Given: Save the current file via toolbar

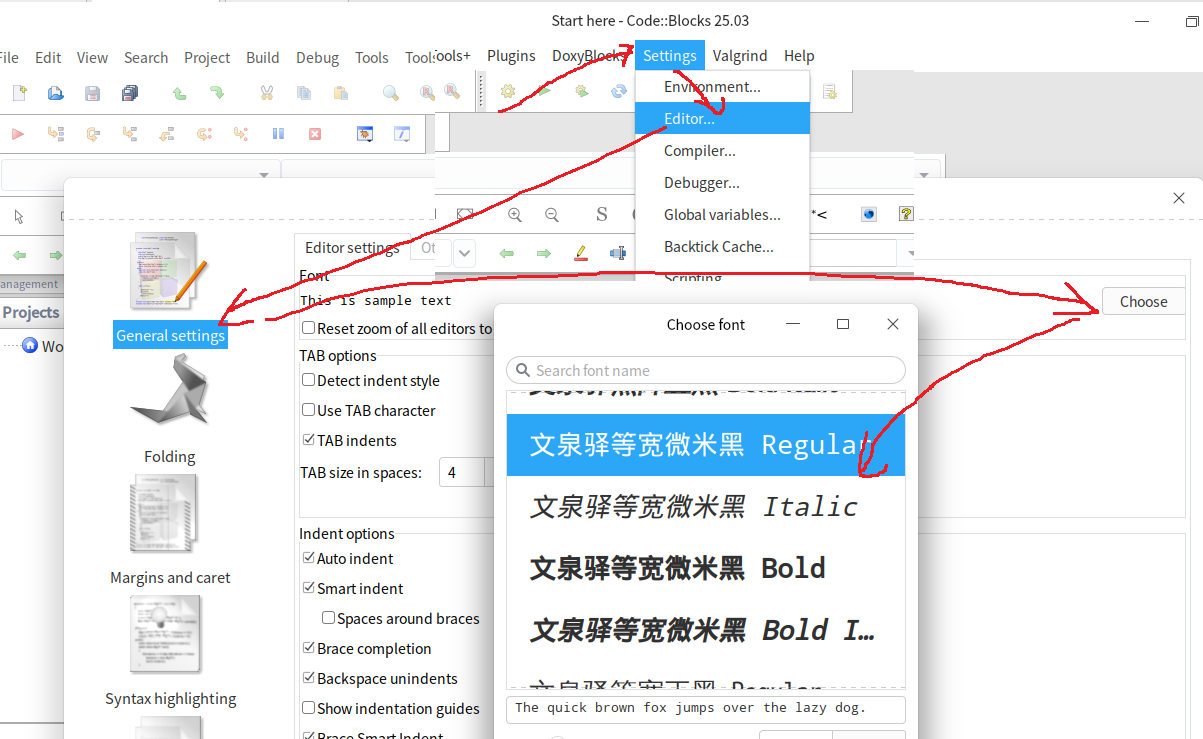Looking at the screenshot, I should click(x=92, y=93).
